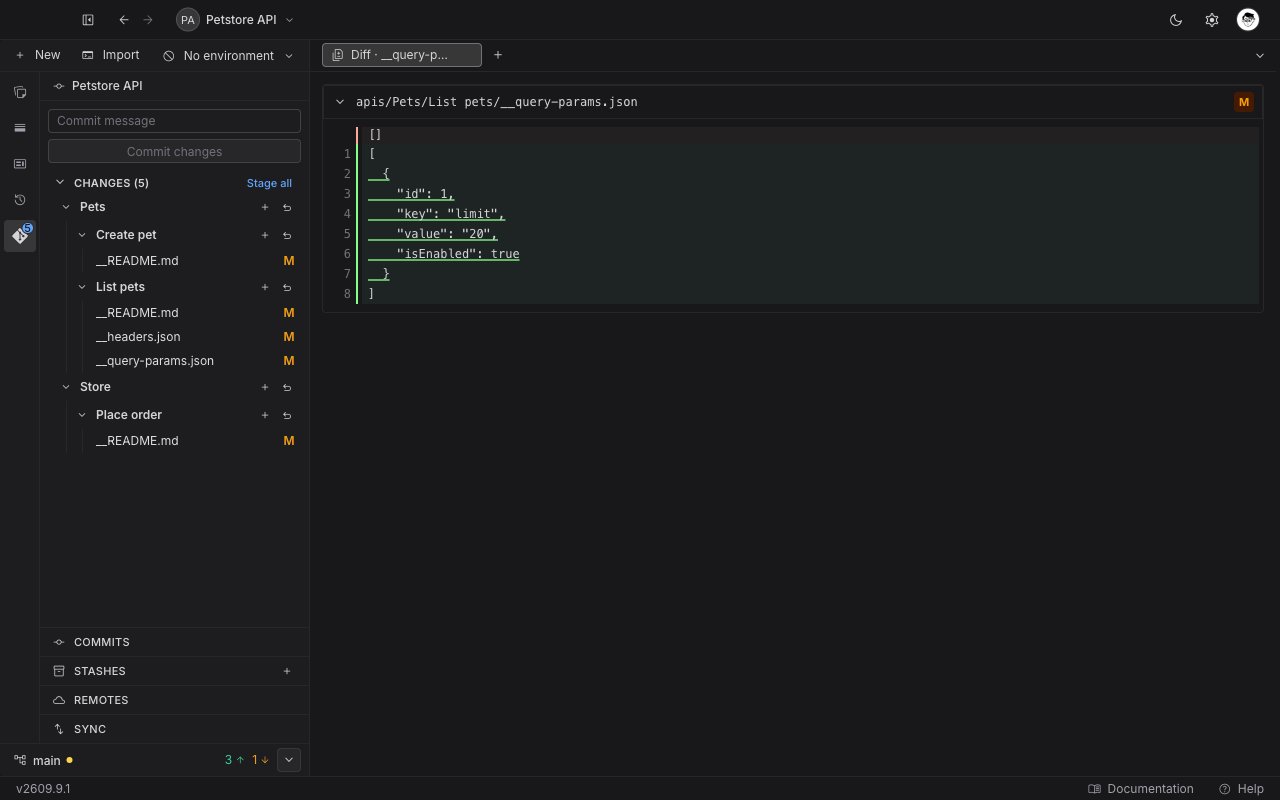This screenshot has height=800, width=1280.
Task: Click version v2609.9.1 in status bar
Action: tap(43, 789)
